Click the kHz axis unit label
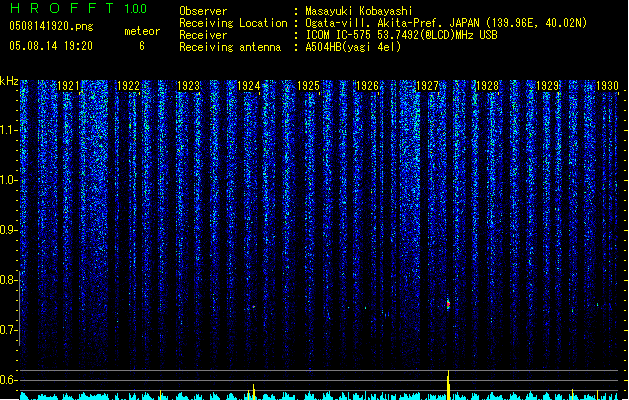629x400 pixels. [x=9, y=81]
